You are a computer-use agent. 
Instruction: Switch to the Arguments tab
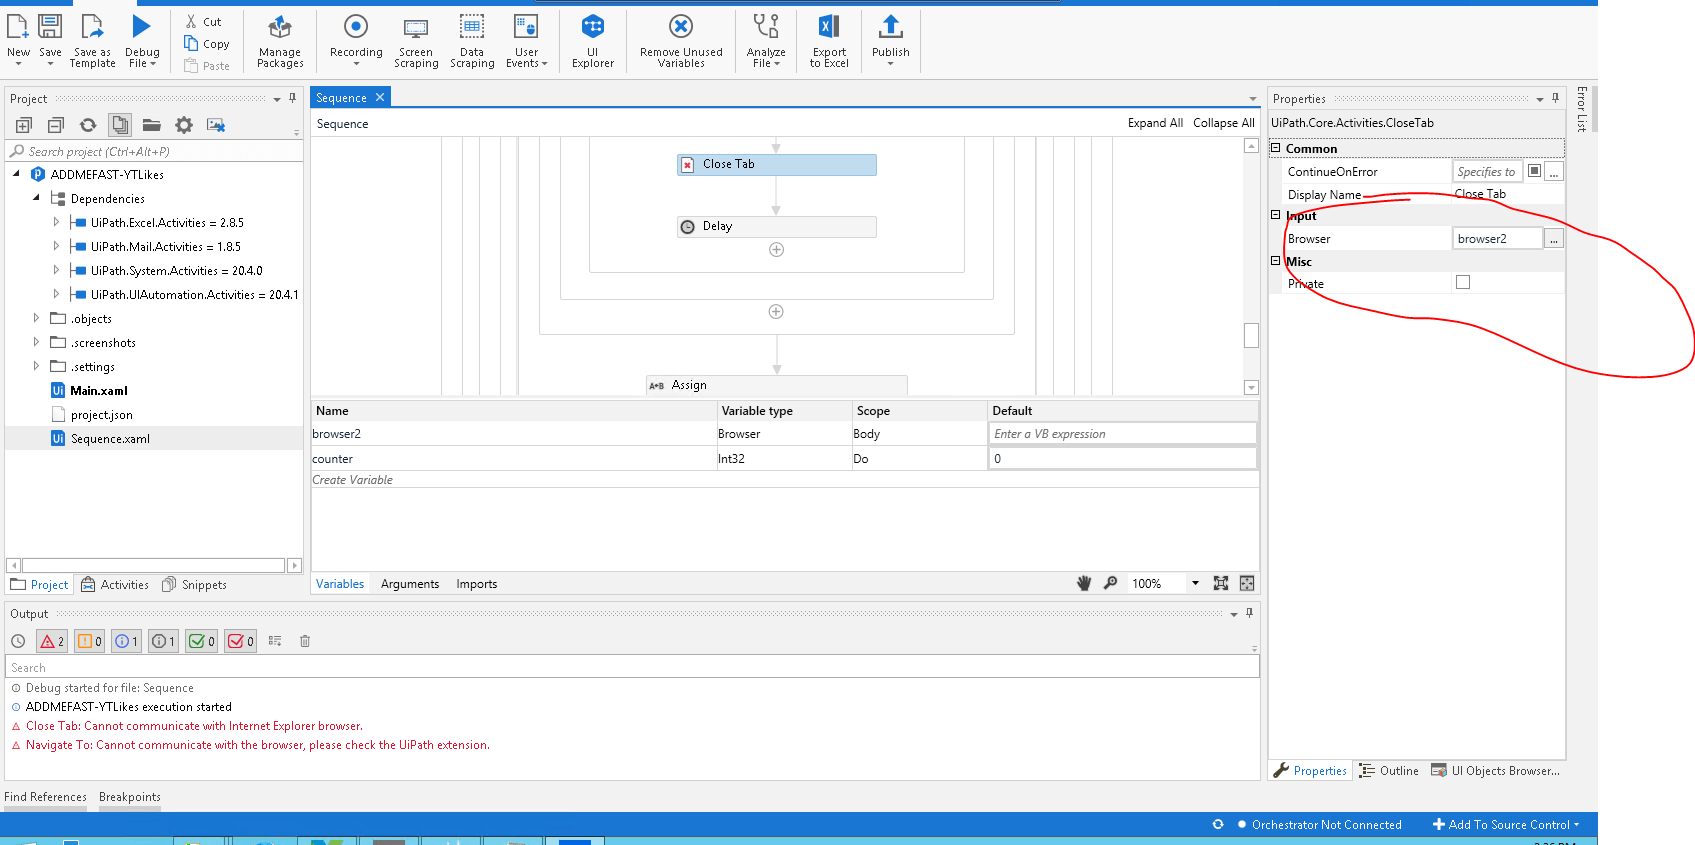pos(409,584)
